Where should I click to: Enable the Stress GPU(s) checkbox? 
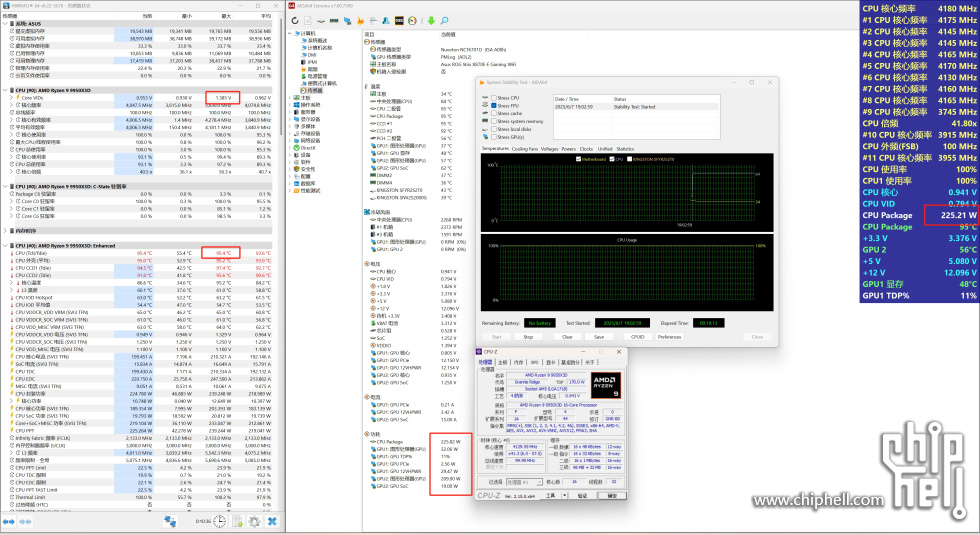[x=494, y=137]
